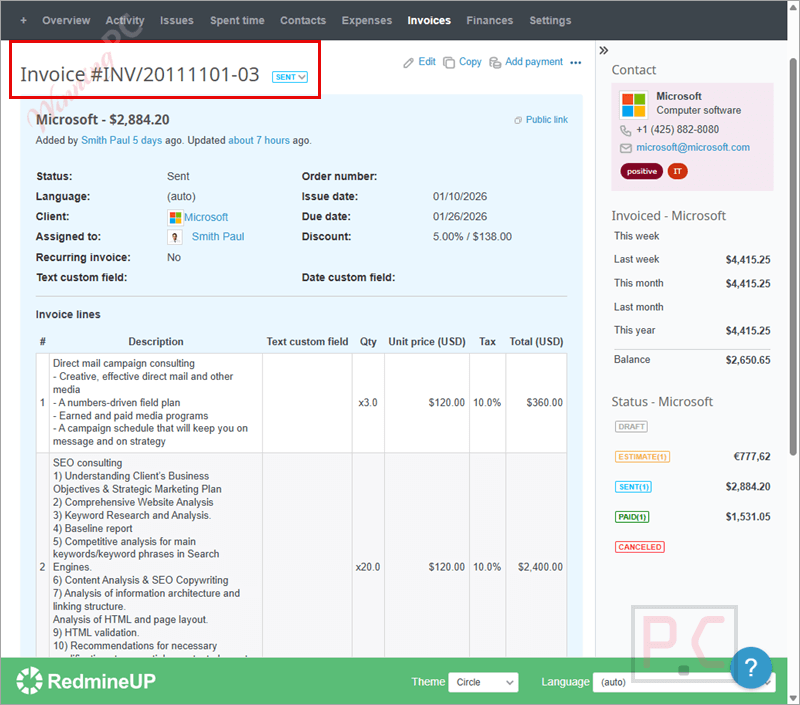Image resolution: width=800 pixels, height=705 pixels.
Task: Select the Invoices tab
Action: click(429, 20)
